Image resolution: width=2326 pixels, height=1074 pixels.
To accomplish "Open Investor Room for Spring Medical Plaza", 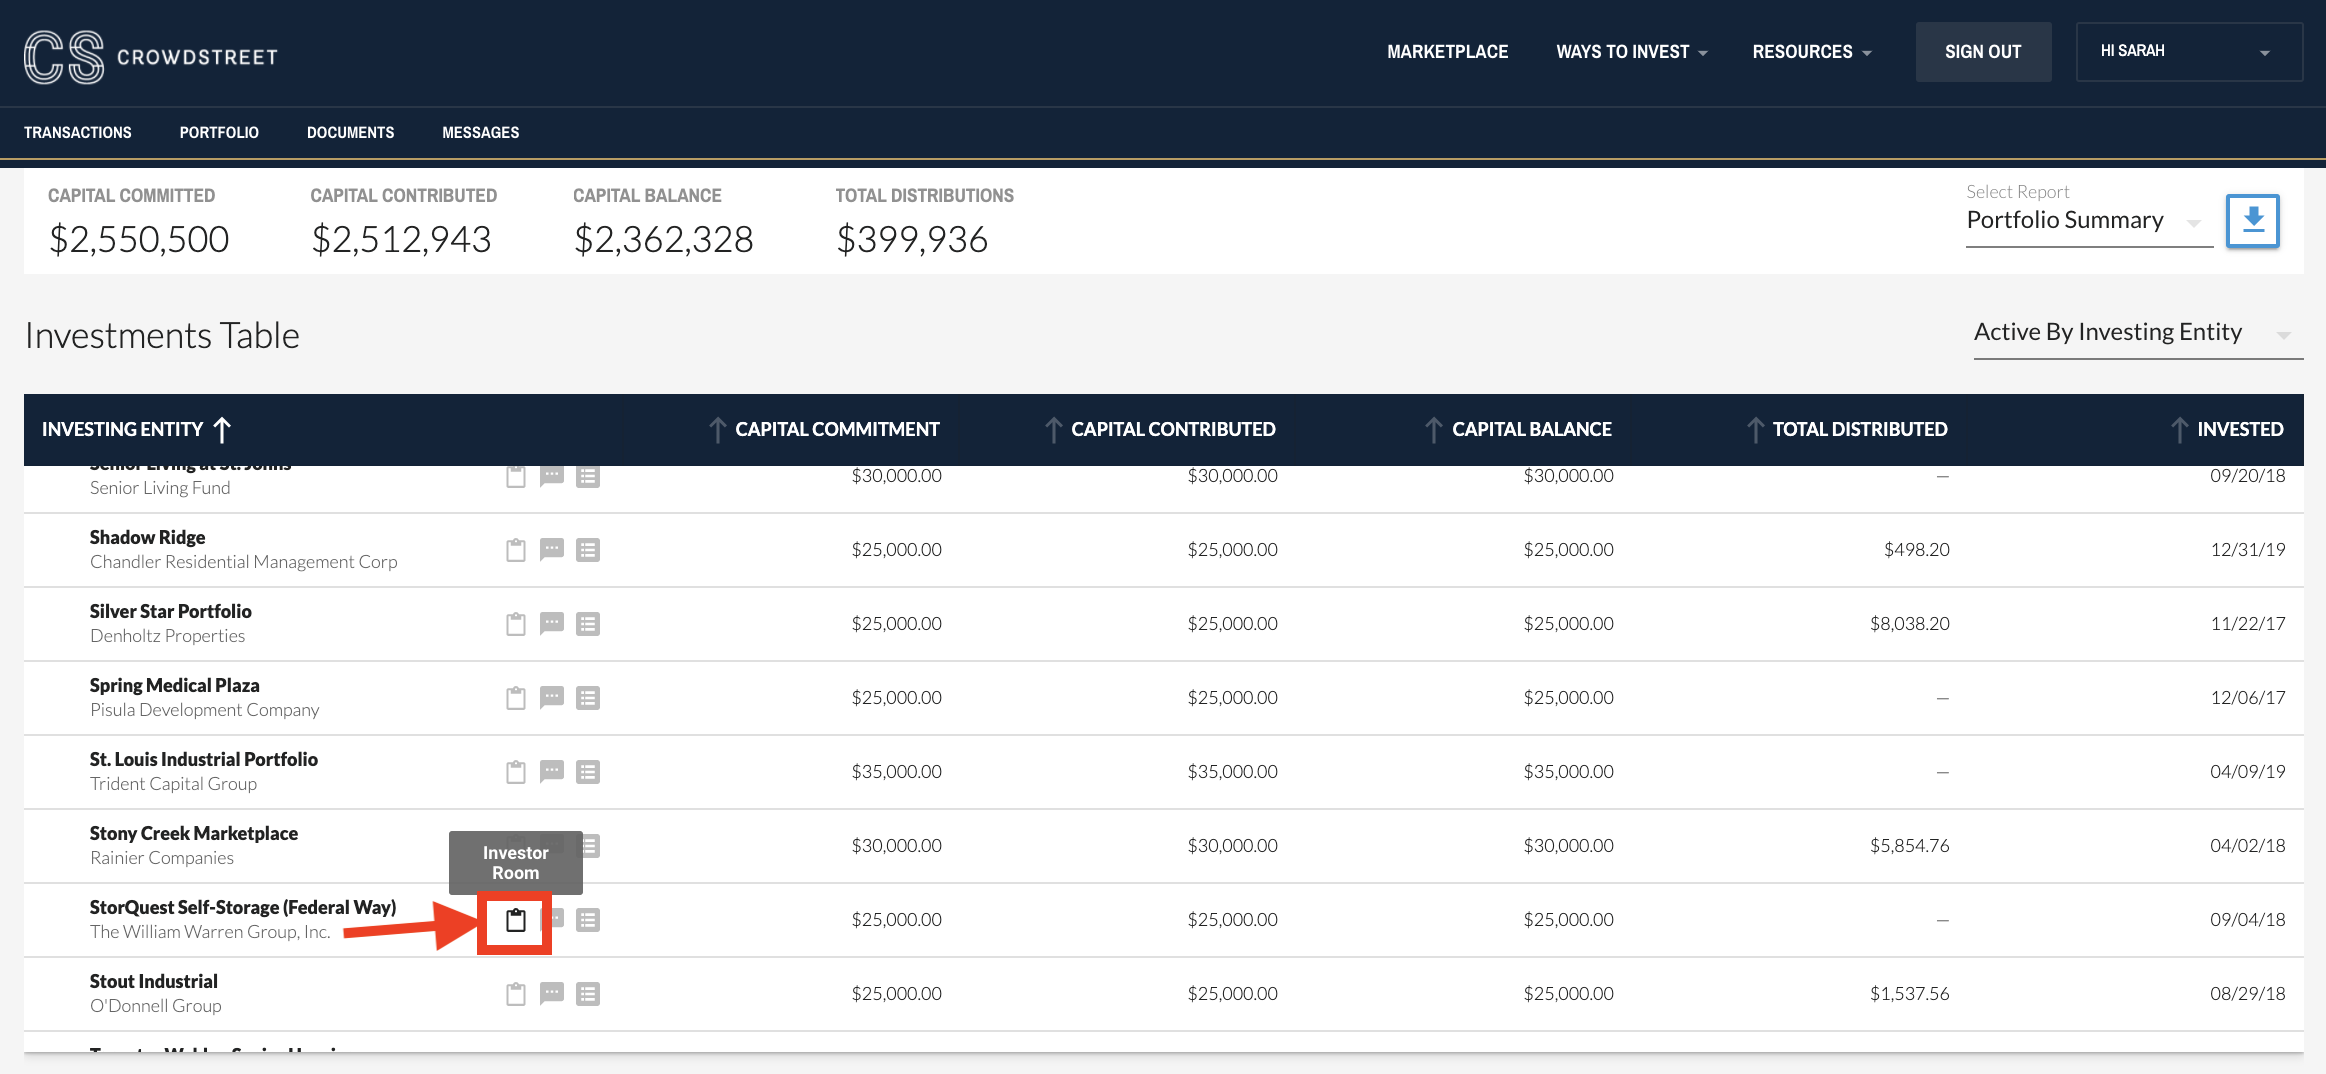I will [516, 698].
